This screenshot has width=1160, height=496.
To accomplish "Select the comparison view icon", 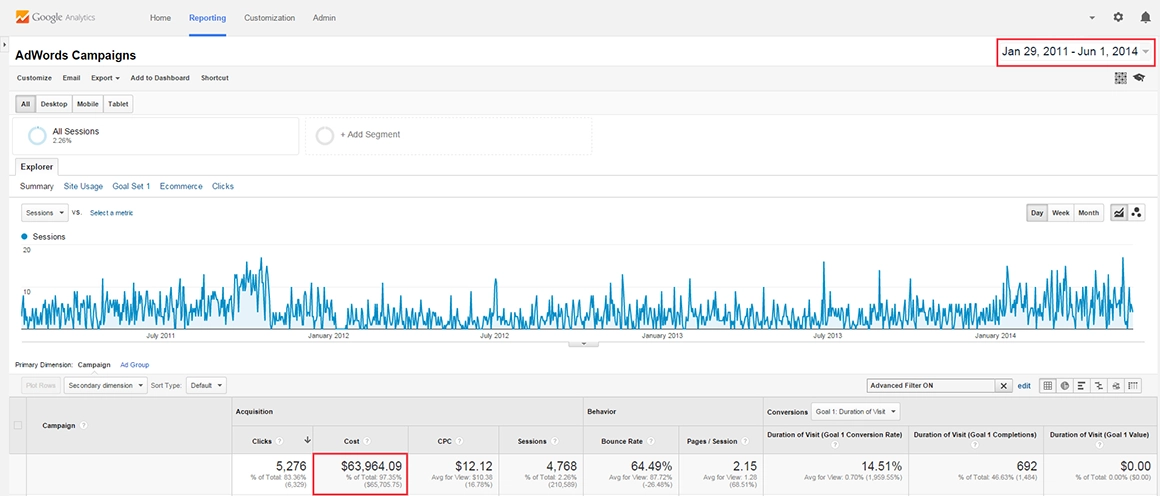I will 1099,386.
